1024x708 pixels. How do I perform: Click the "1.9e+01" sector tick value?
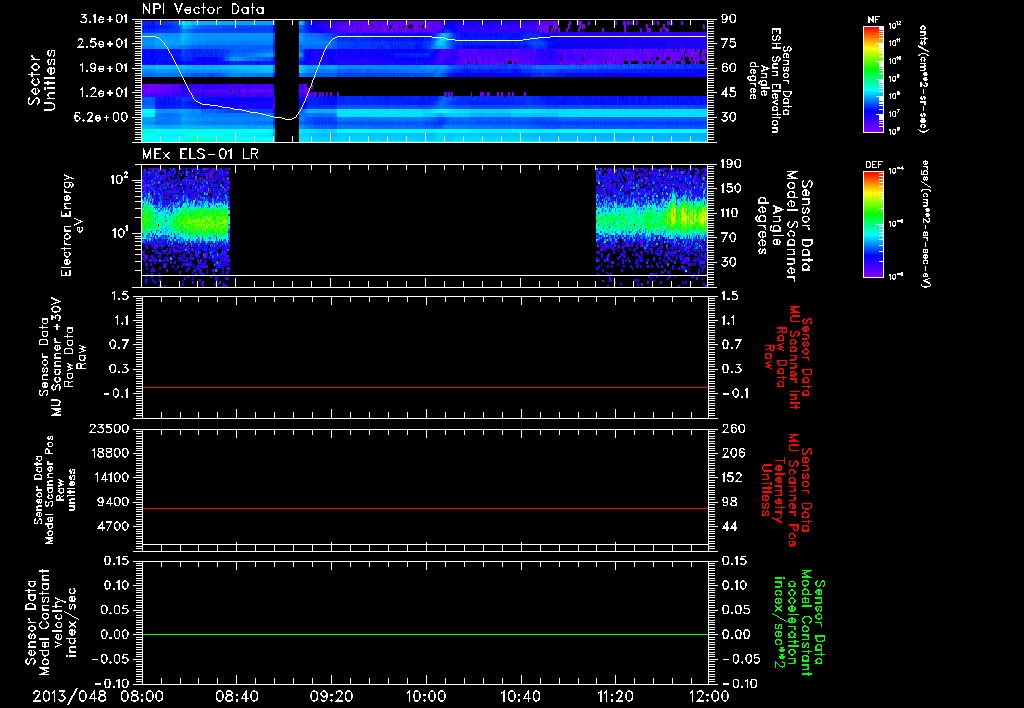coord(104,68)
